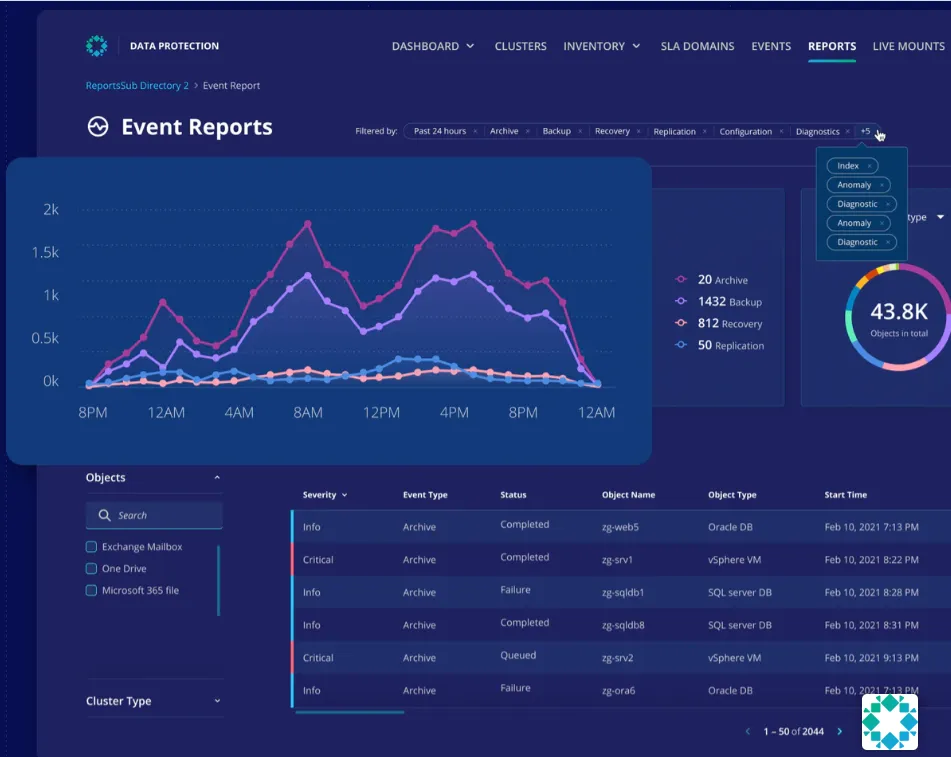
Task: Expand the Cluster Type section
Action: [x=217, y=701]
